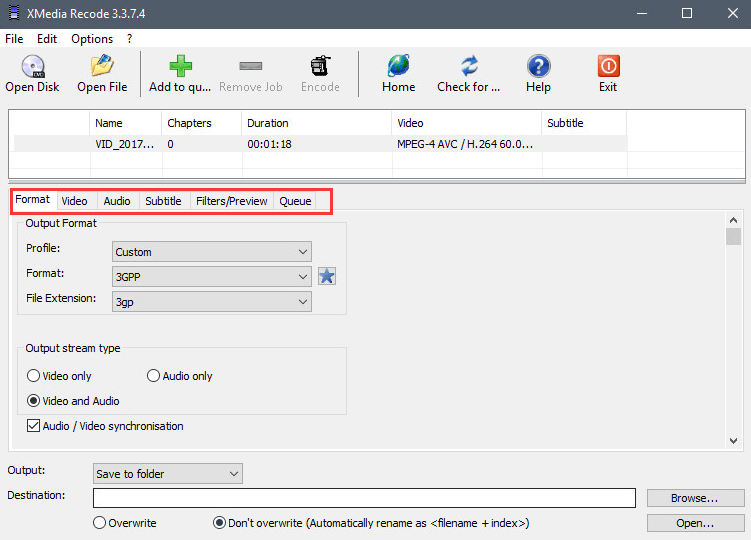Click the 00:01:18 duration cell
This screenshot has width=751, height=540.
269,144
